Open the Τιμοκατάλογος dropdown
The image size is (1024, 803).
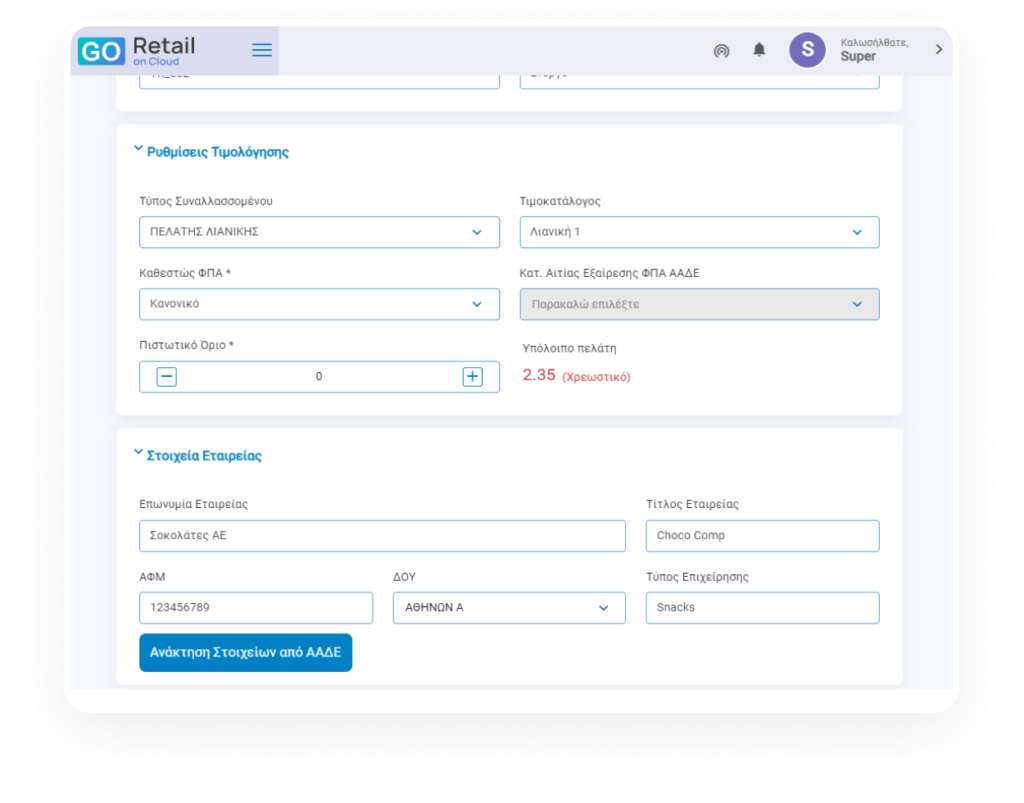pyautogui.click(x=699, y=232)
